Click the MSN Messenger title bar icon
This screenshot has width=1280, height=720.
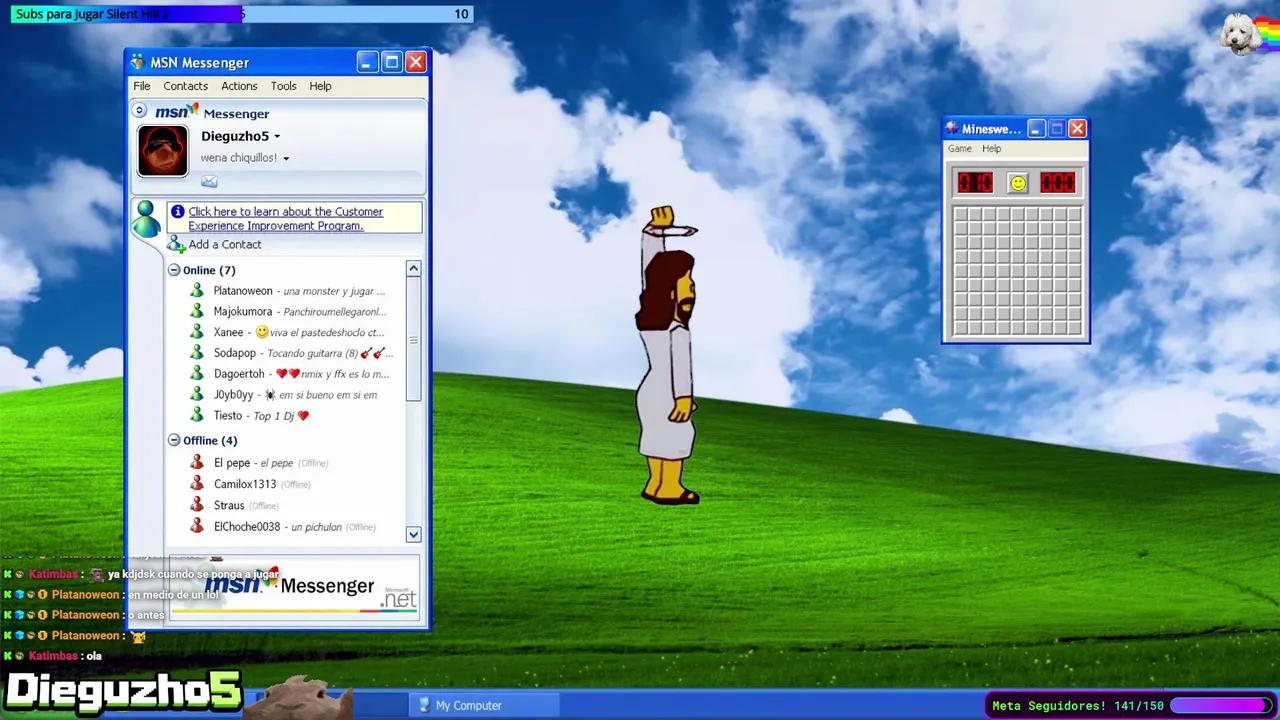(137, 63)
